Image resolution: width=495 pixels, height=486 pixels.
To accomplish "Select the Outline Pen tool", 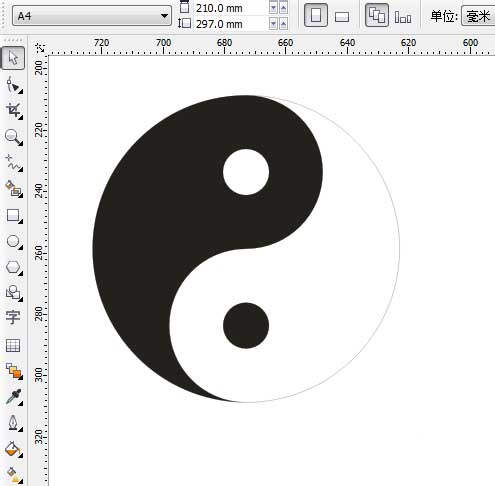I will pos(13,423).
